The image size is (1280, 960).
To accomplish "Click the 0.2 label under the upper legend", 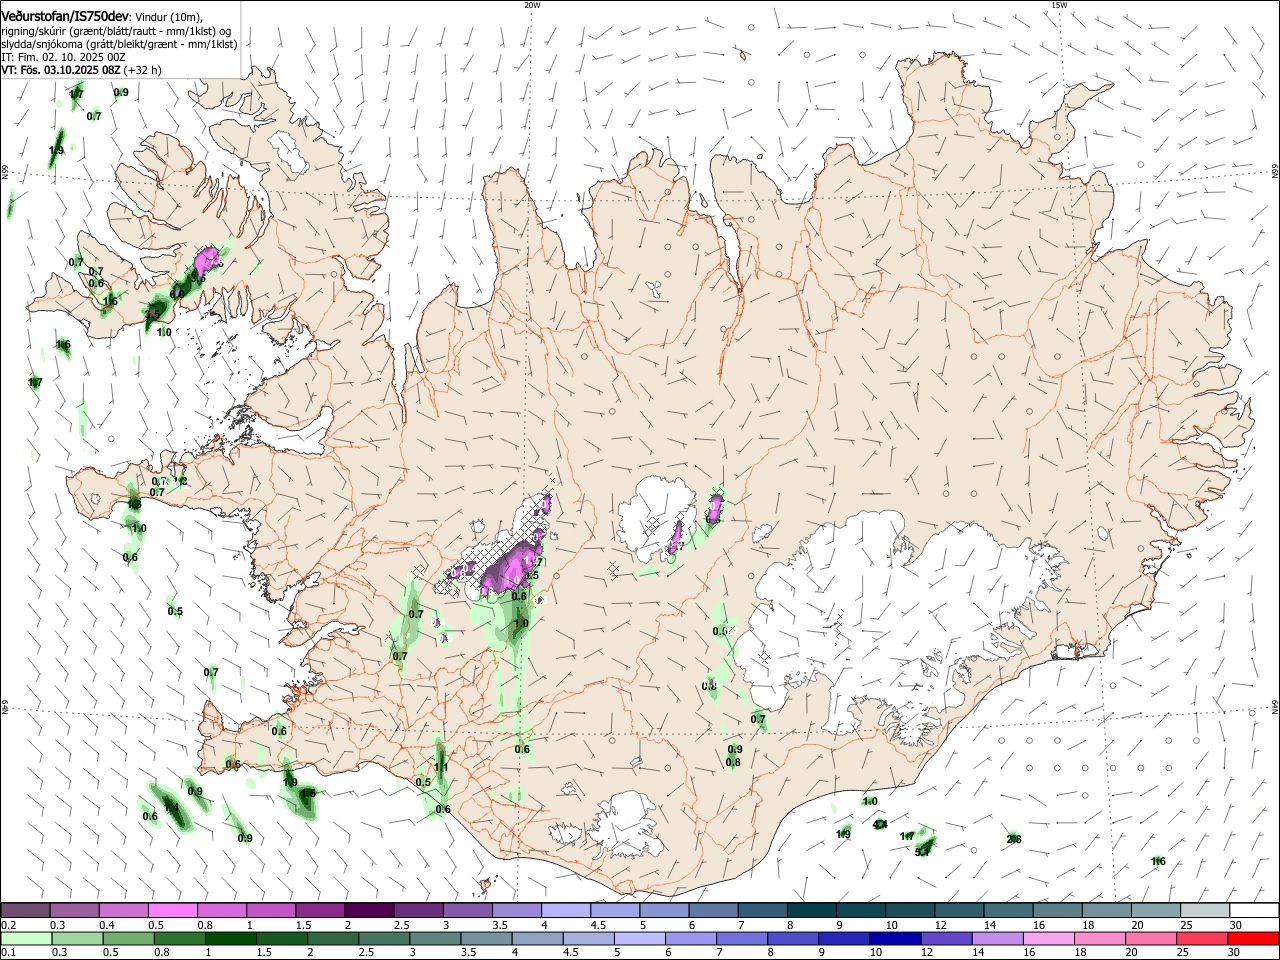I will coord(8,925).
